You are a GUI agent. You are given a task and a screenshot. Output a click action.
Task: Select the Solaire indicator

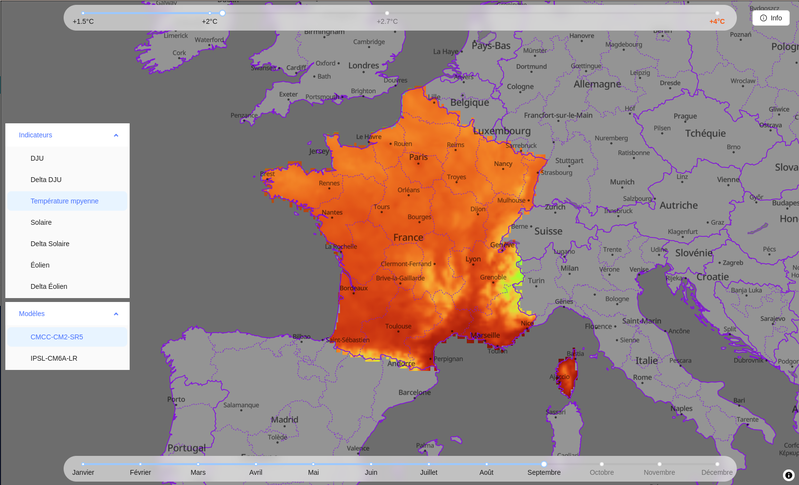pos(41,222)
